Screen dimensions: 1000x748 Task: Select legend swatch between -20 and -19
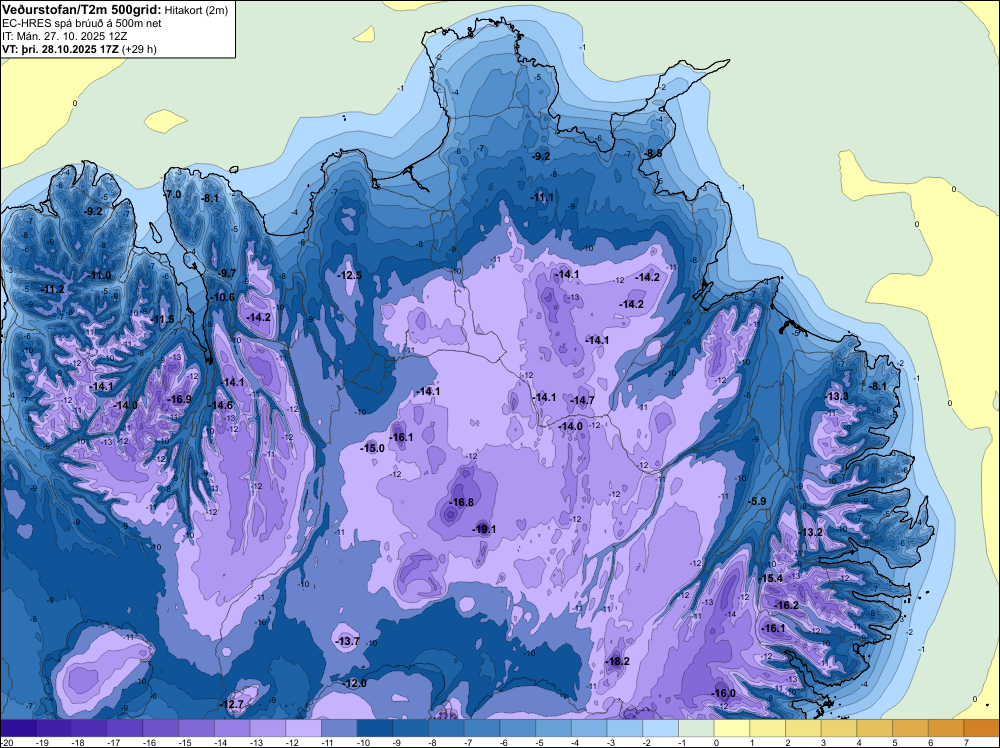pos(18,727)
